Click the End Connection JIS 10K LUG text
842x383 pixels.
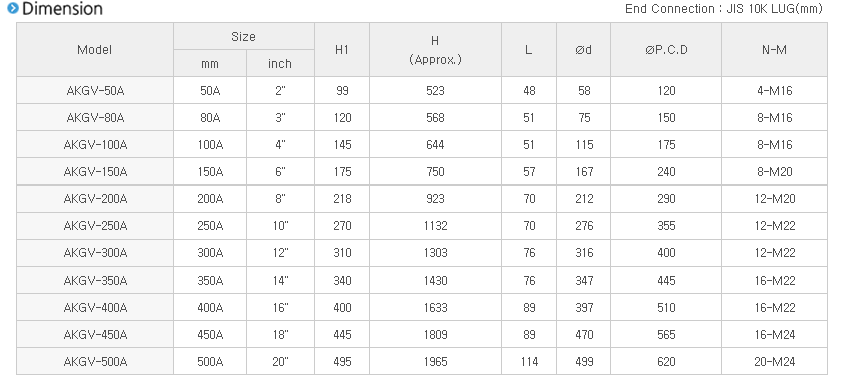point(723,9)
